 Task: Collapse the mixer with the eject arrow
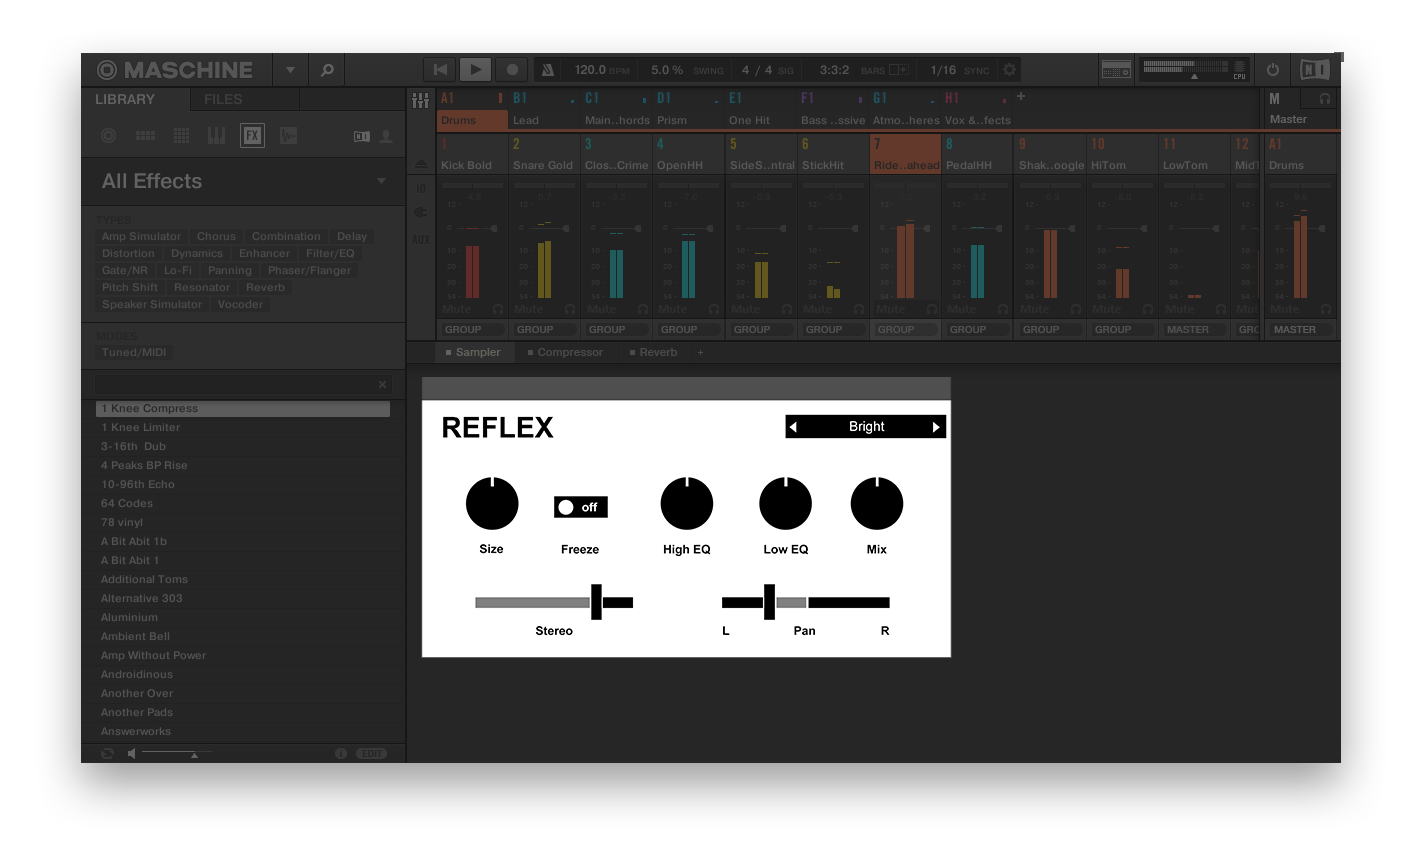pos(420,165)
